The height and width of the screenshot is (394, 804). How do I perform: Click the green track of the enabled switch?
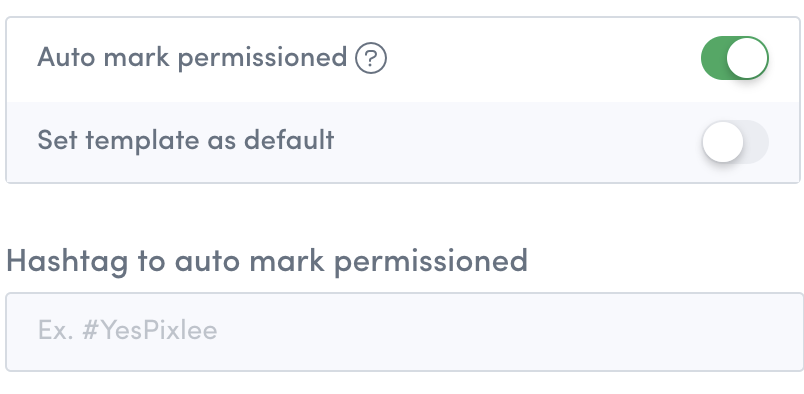tap(713, 58)
